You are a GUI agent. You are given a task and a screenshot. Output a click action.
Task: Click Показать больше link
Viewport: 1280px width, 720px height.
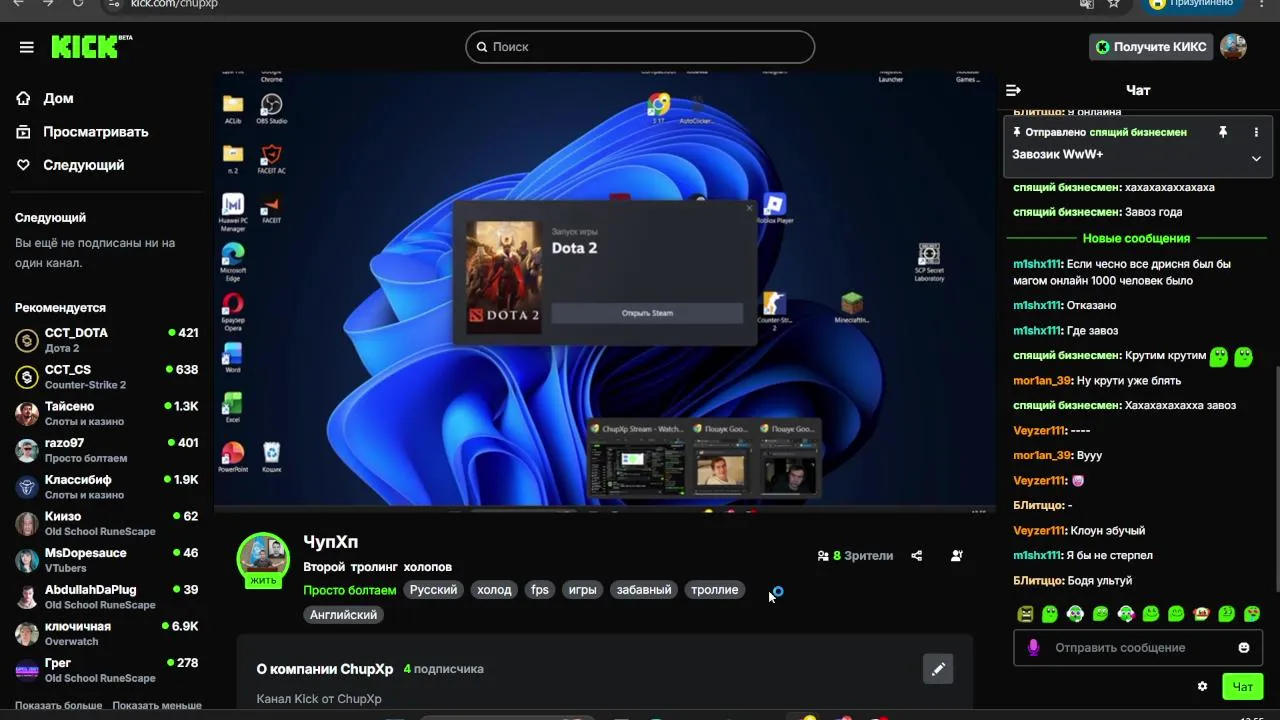pyautogui.click(x=58, y=705)
